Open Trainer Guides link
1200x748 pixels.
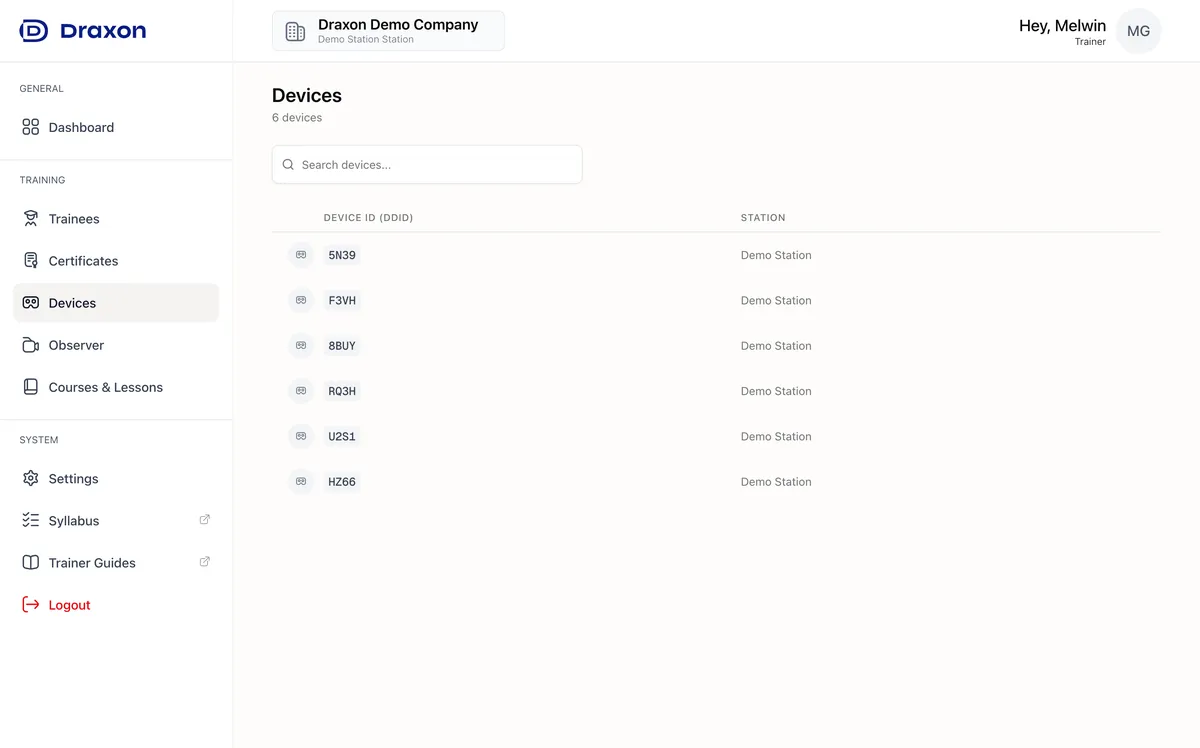[x=116, y=563]
